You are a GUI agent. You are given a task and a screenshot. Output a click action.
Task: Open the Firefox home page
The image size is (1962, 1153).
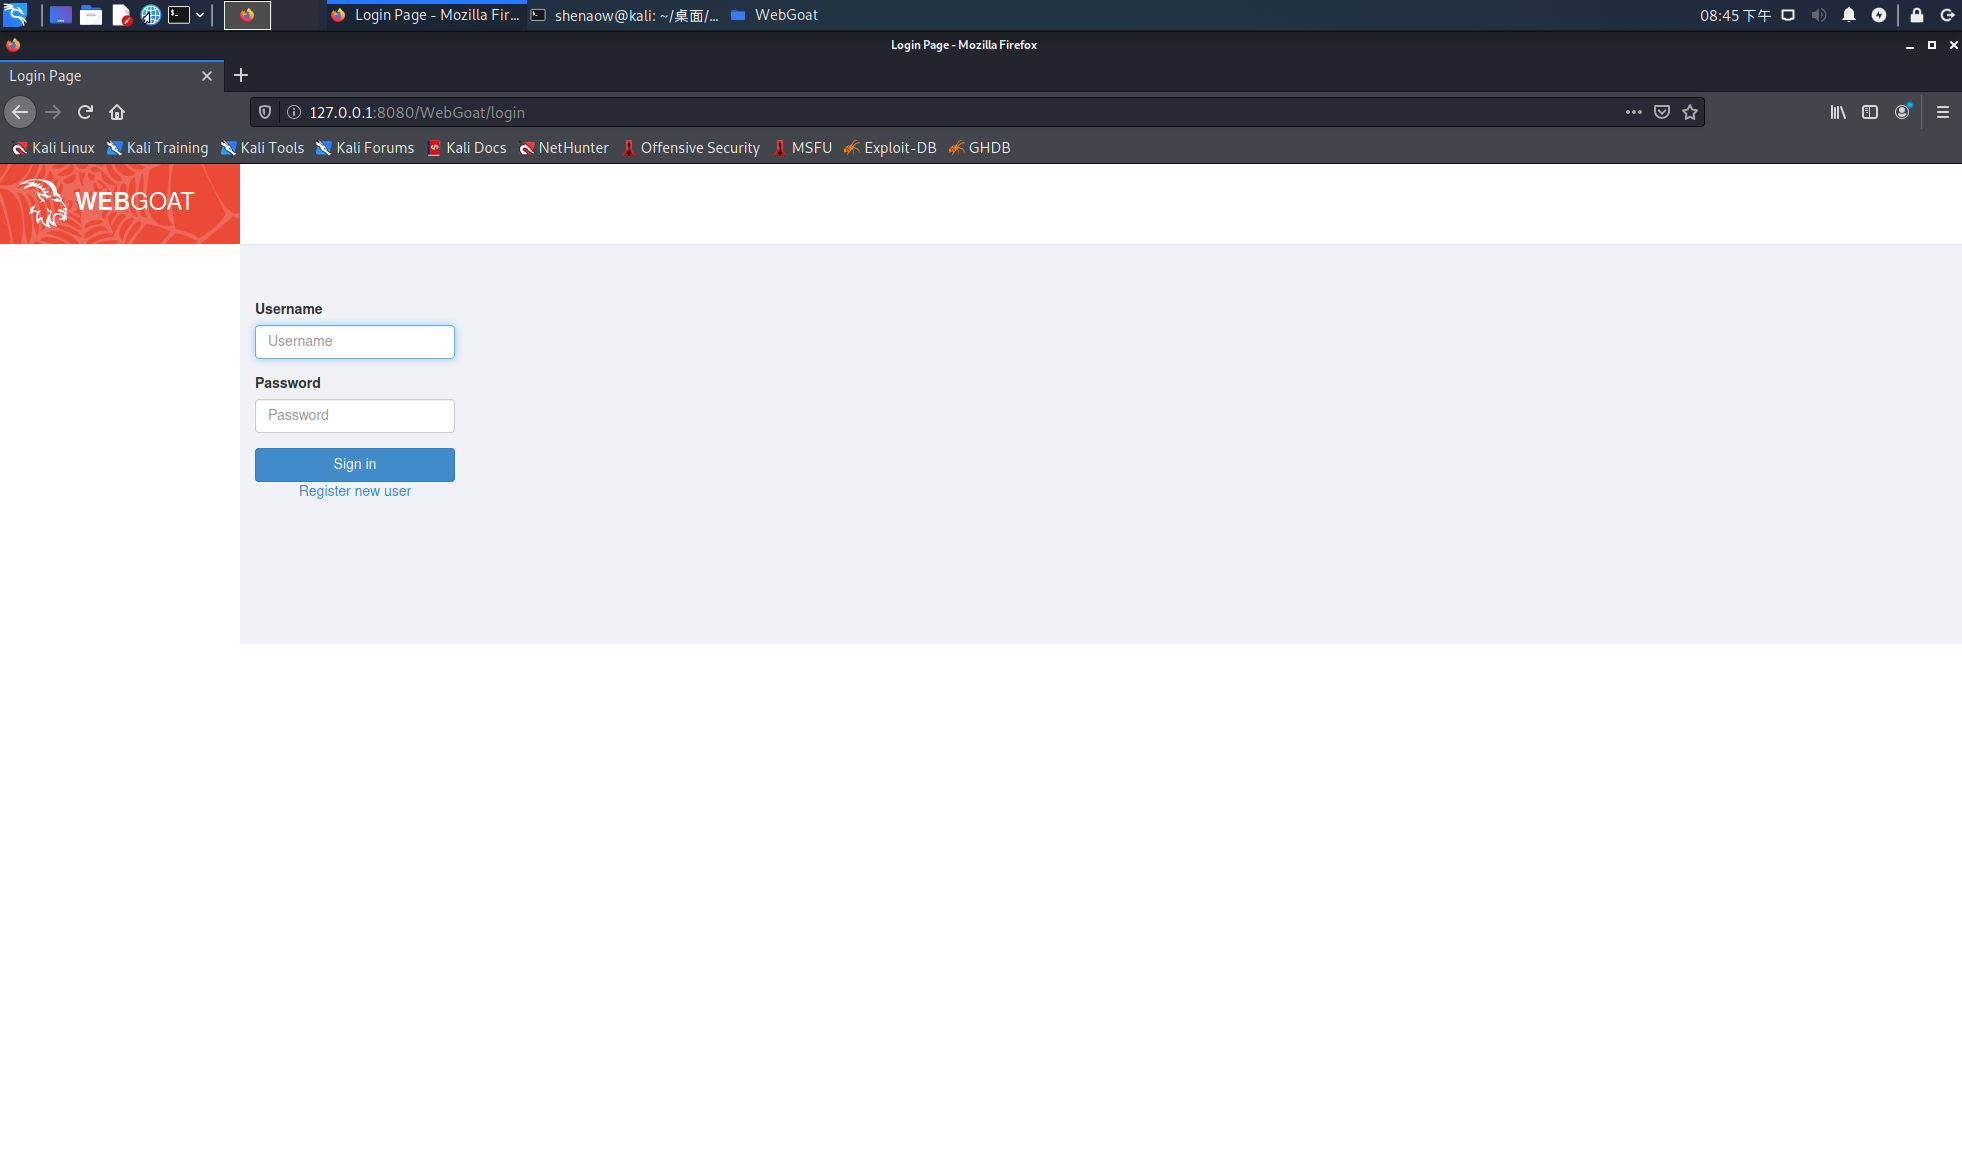(117, 112)
